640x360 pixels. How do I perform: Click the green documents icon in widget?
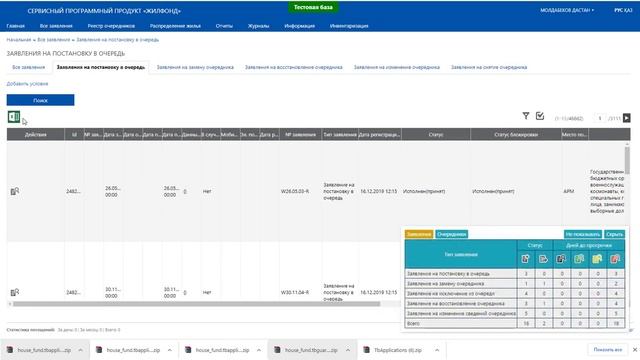pos(579,259)
